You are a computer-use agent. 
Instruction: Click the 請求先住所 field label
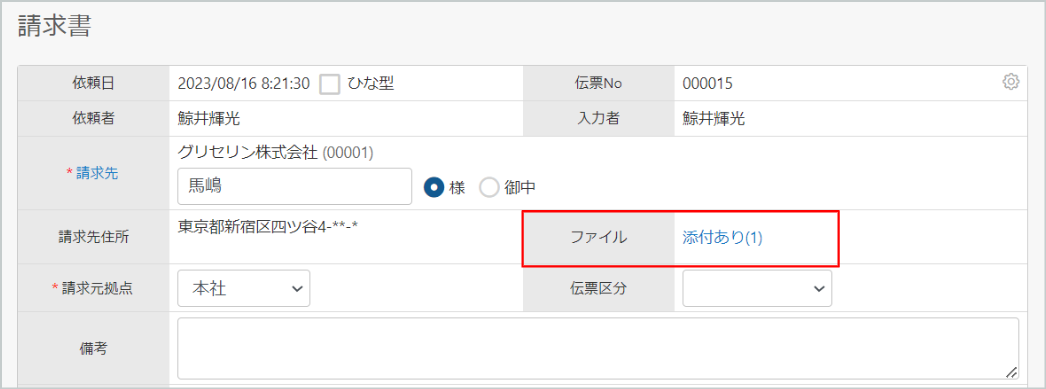coord(93,237)
